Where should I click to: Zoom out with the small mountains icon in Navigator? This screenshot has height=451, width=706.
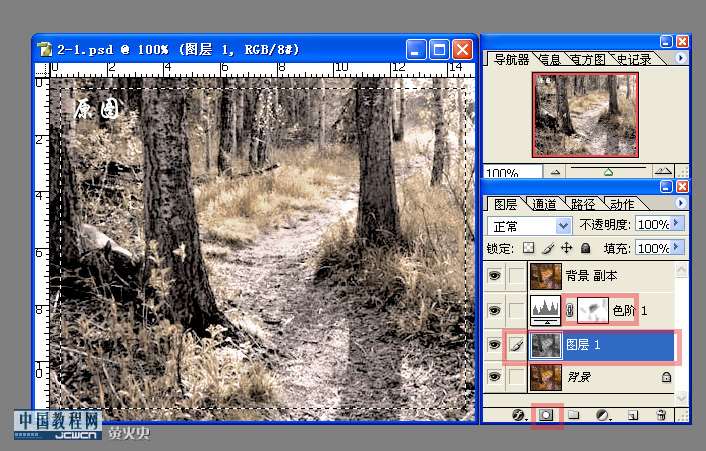[x=556, y=172]
